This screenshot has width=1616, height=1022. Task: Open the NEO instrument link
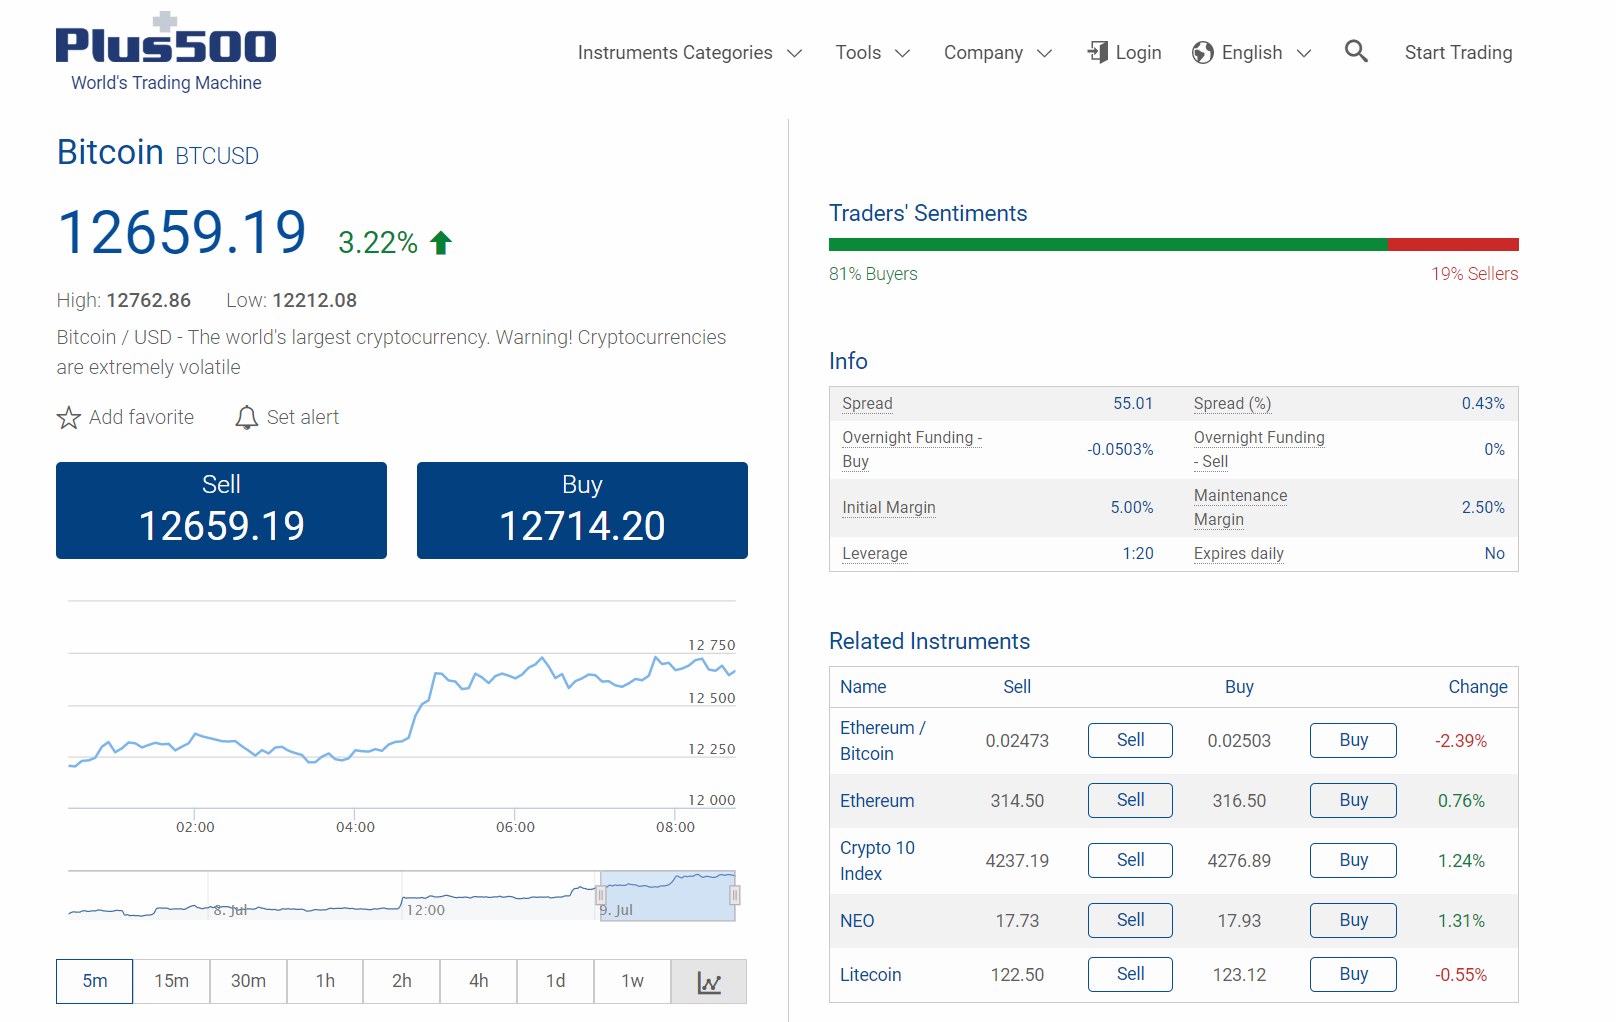[x=857, y=921]
